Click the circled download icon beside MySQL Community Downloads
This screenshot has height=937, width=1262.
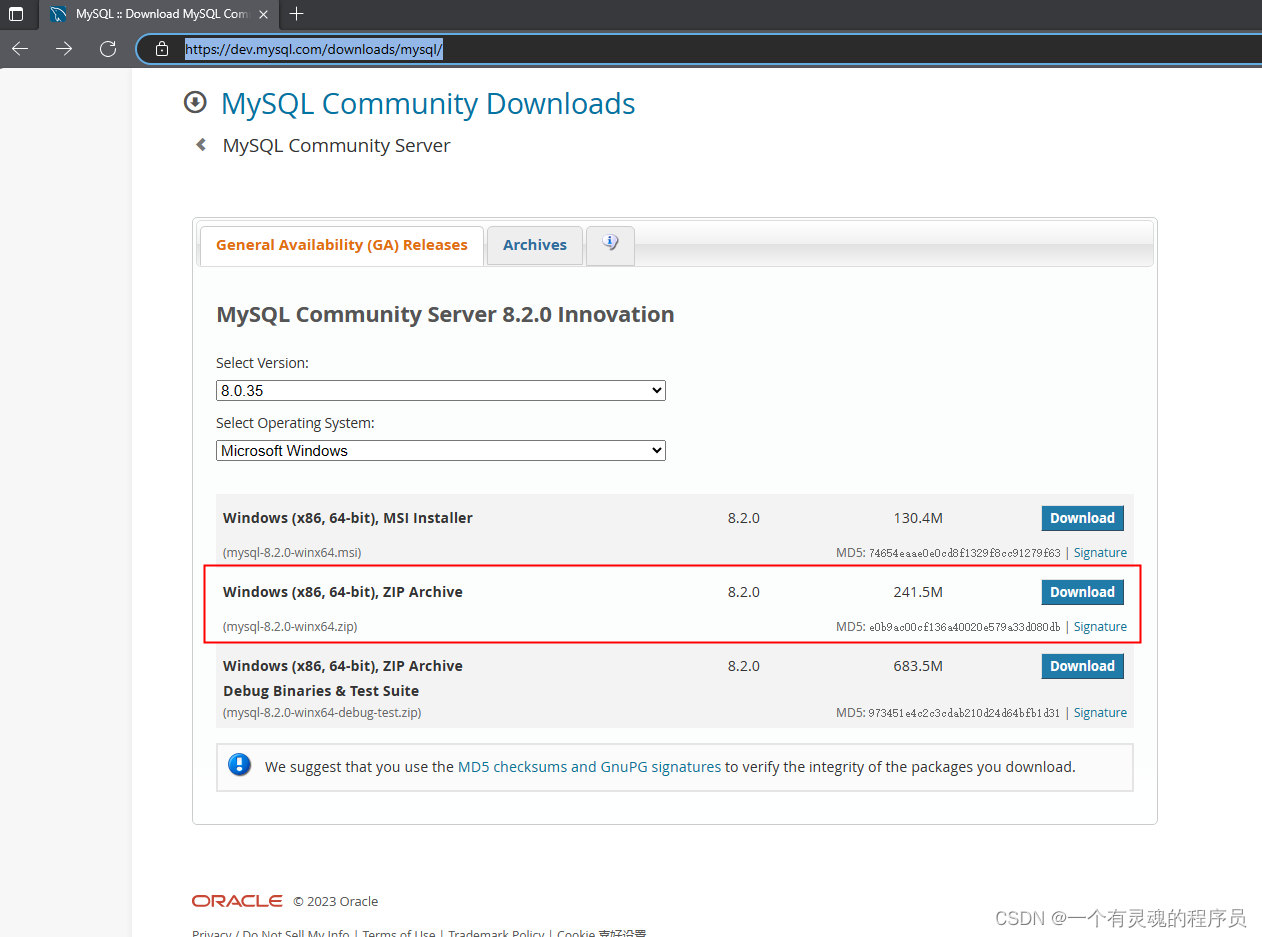pyautogui.click(x=195, y=102)
